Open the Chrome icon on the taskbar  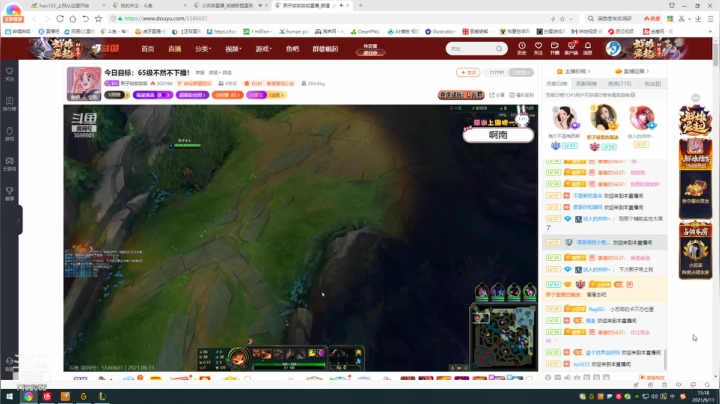click(28, 397)
